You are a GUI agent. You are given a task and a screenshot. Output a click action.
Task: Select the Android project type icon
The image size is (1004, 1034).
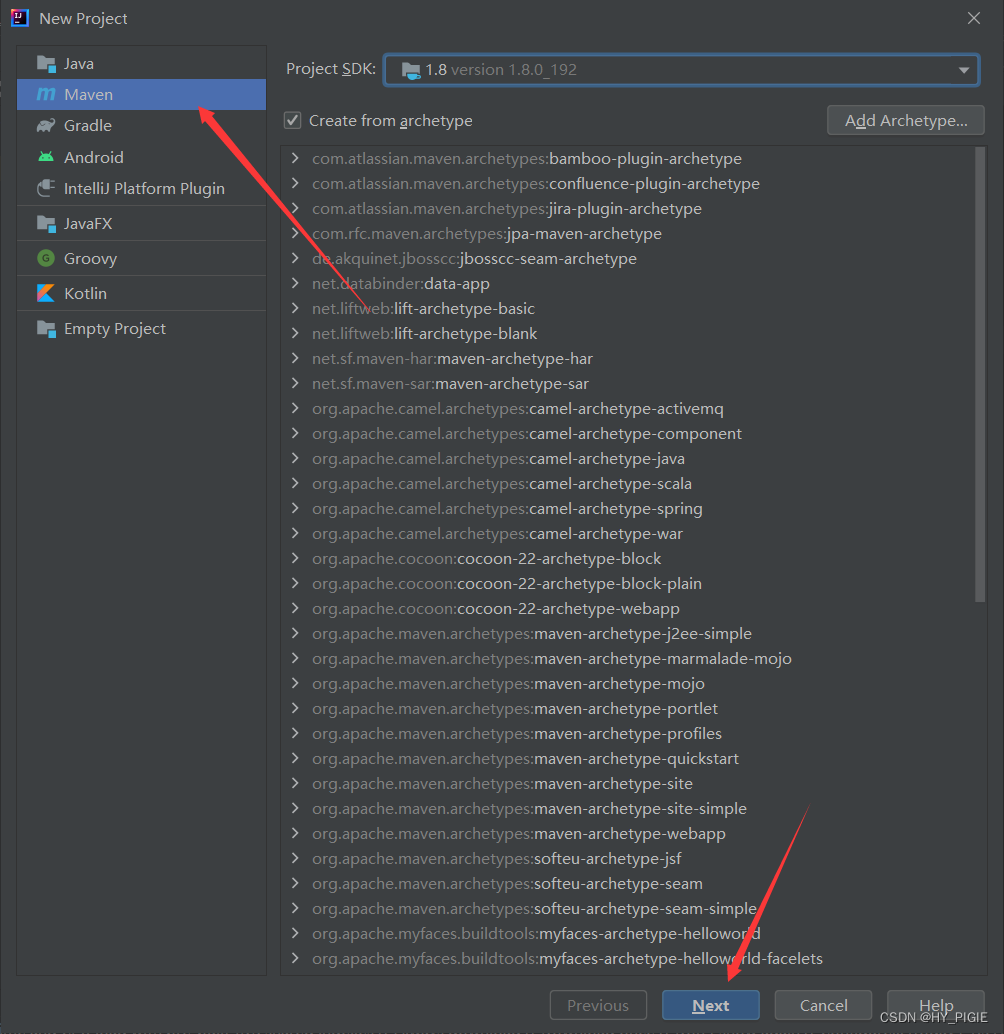[47, 157]
